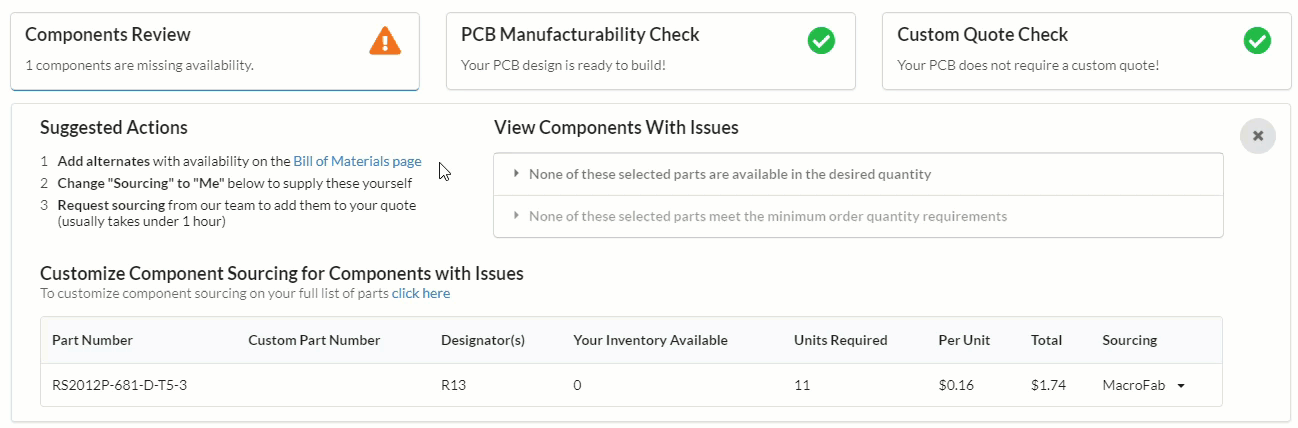
Task: Open the Custom Quote Check tab
Action: tap(1086, 51)
